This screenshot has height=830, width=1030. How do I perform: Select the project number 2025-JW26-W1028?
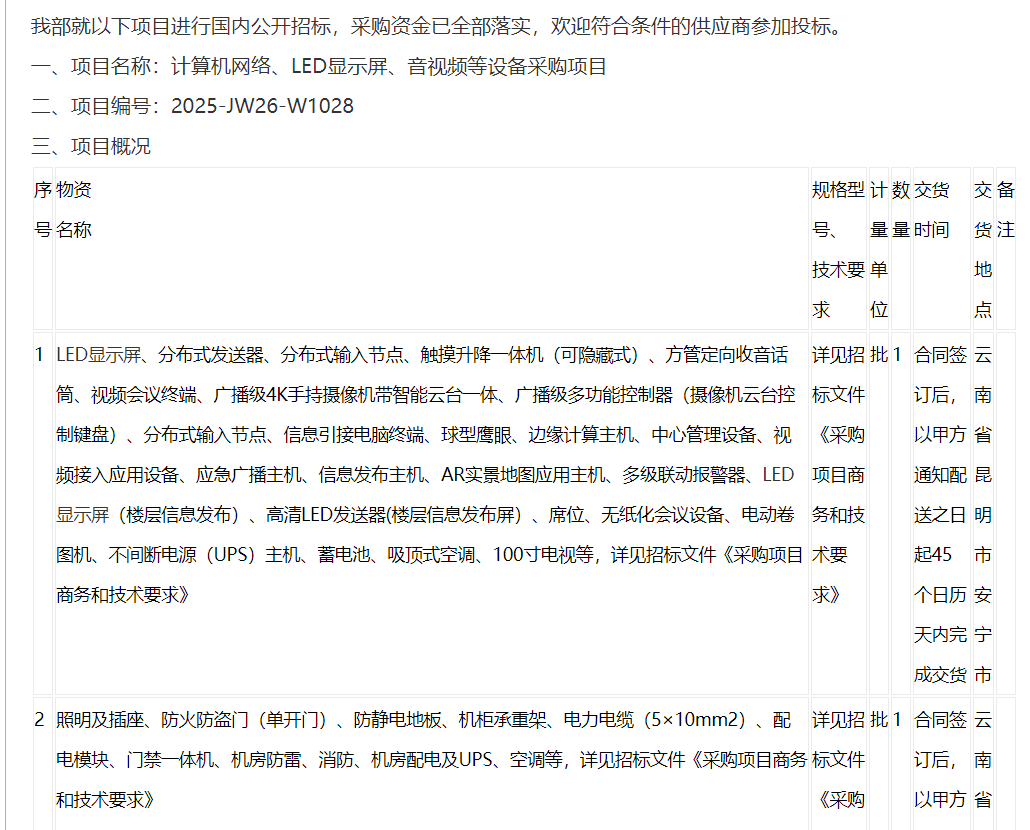262,106
